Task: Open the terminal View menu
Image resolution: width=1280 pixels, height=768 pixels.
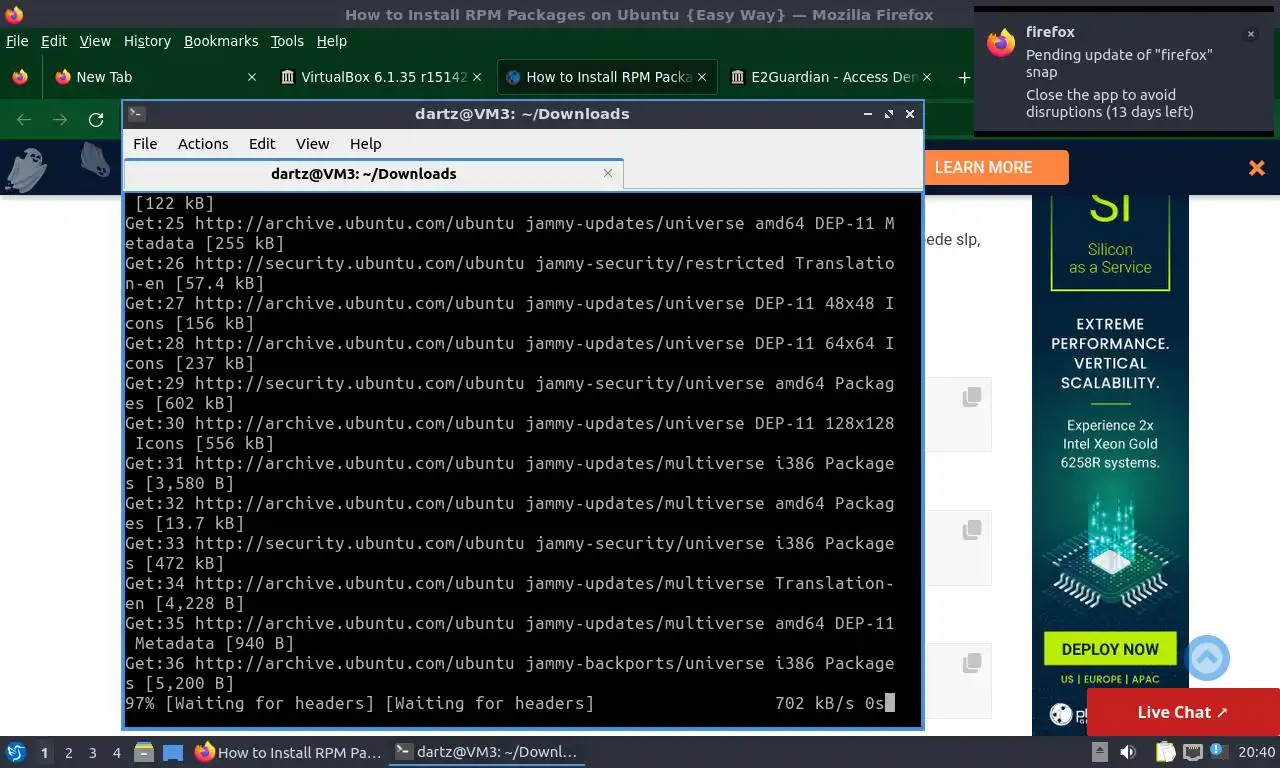Action: tap(312, 143)
